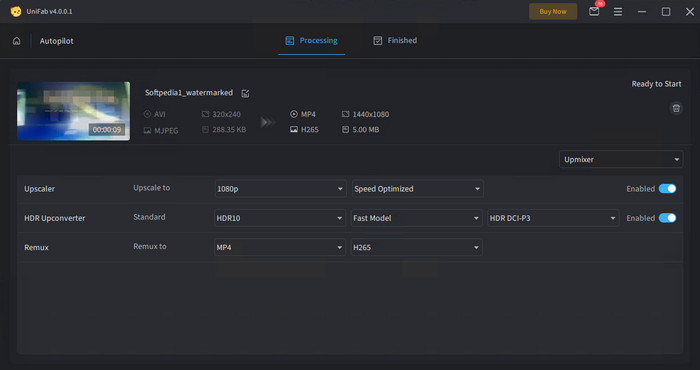This screenshot has height=370, width=700.
Task: Click the UniFab logo icon
Action: coord(16,12)
